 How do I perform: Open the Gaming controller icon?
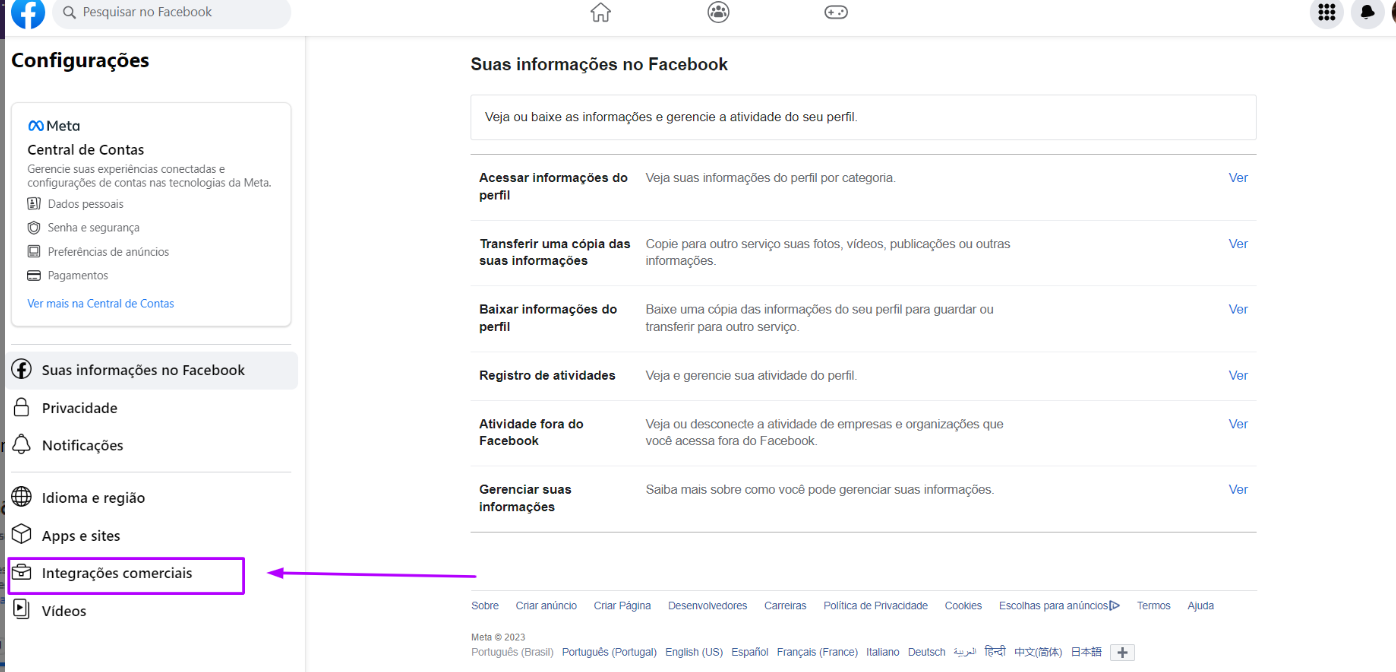[x=836, y=12]
